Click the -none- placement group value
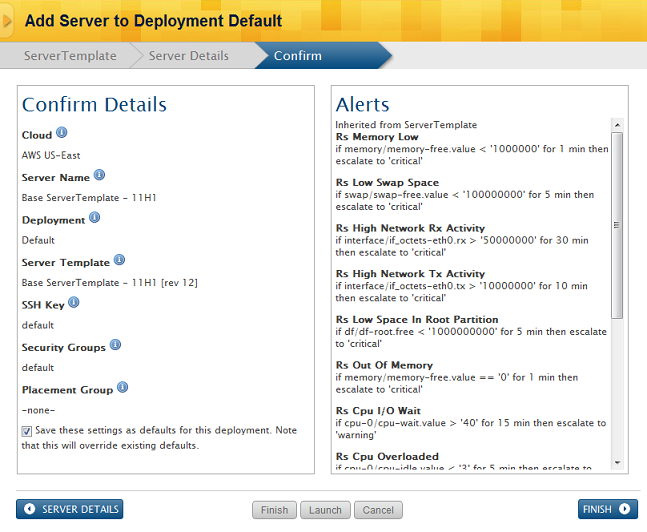The width and height of the screenshot is (647, 532). tap(38, 410)
